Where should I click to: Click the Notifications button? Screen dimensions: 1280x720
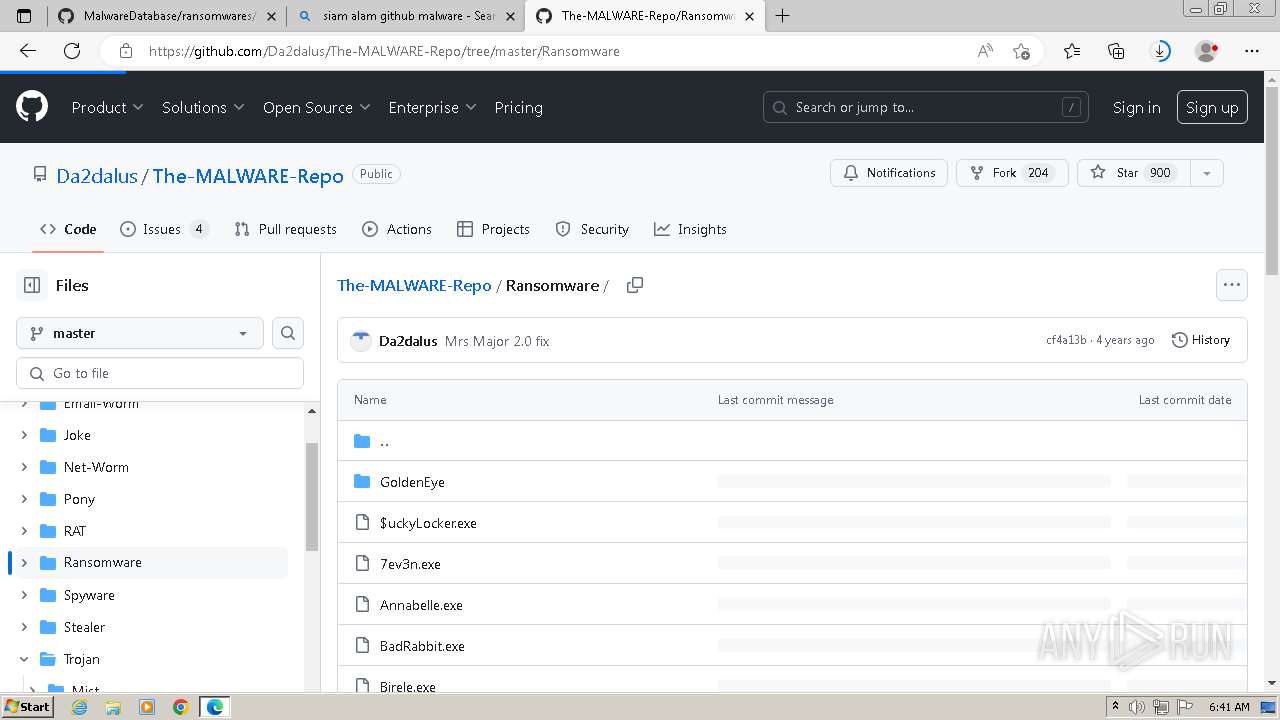click(x=890, y=173)
